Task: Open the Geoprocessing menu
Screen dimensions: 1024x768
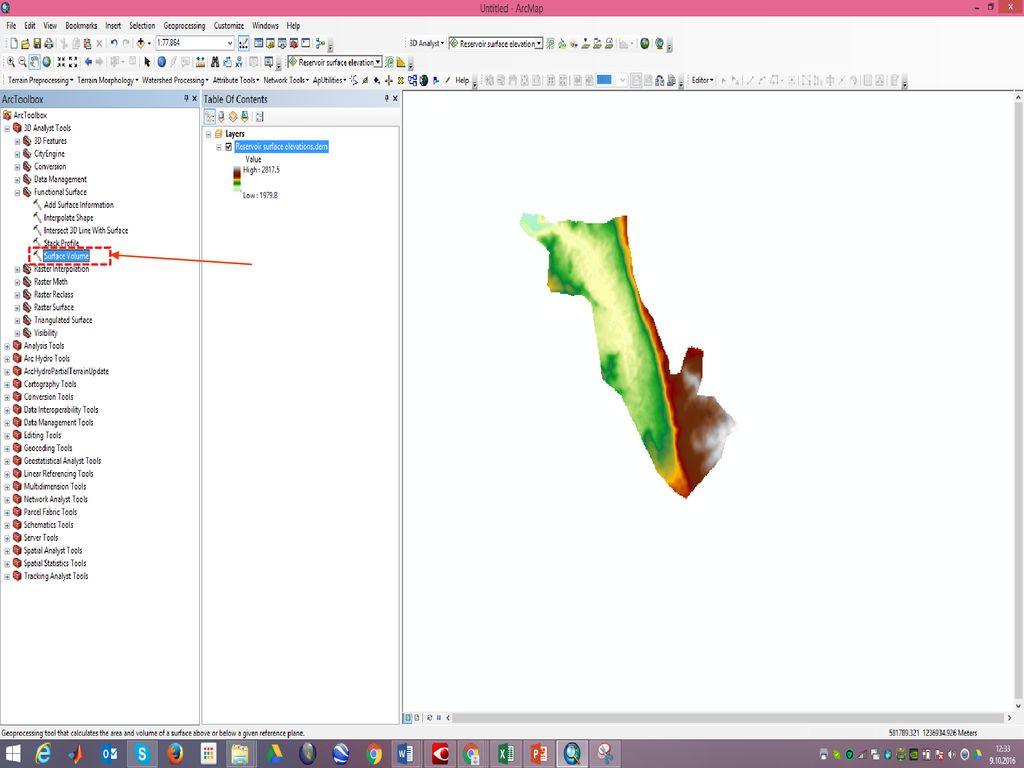Action: click(x=184, y=25)
